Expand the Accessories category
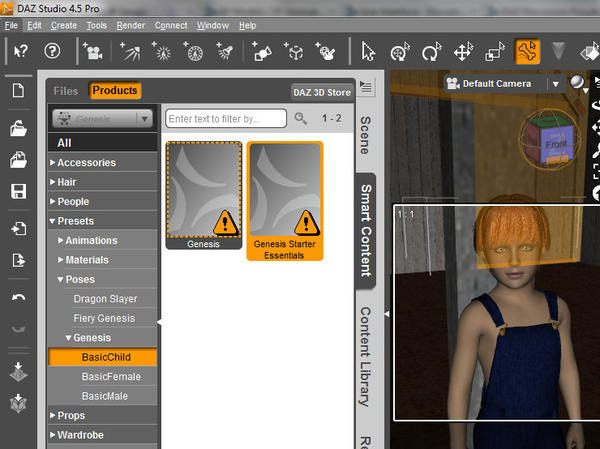600x449 pixels. [x=53, y=162]
